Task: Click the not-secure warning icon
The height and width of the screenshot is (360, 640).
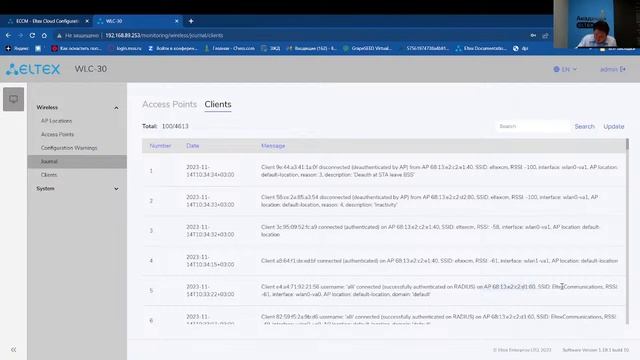Action: [59, 36]
